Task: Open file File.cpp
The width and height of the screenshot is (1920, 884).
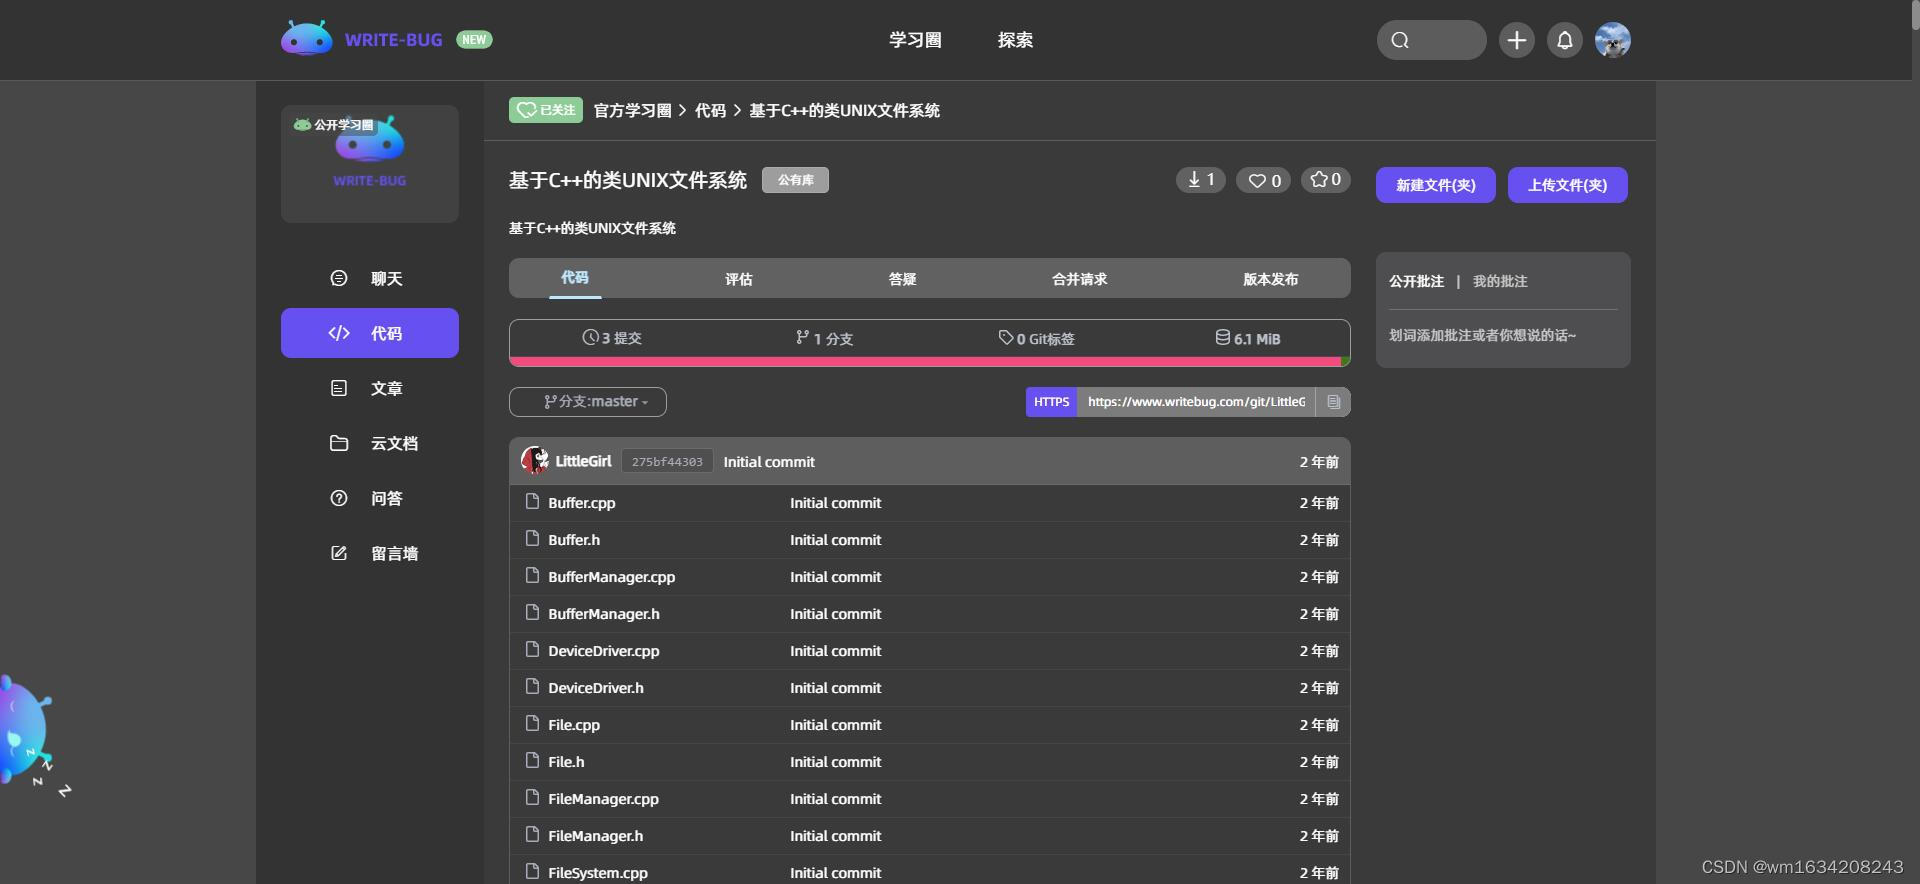Action: click(574, 725)
